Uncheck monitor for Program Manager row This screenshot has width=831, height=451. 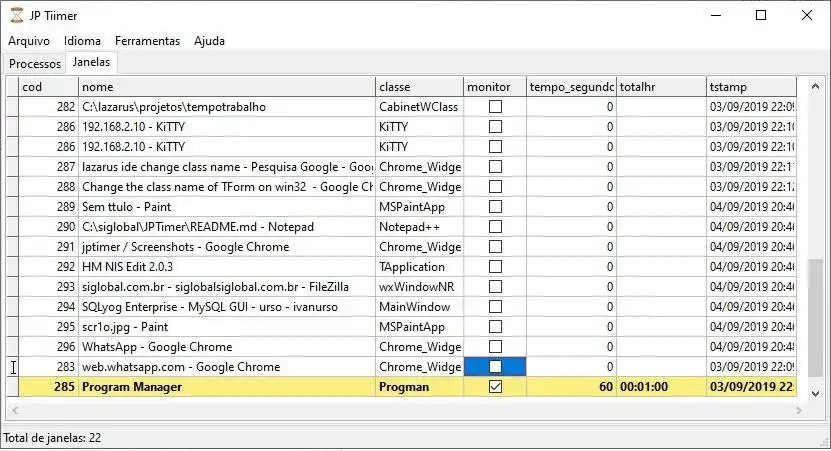495,387
